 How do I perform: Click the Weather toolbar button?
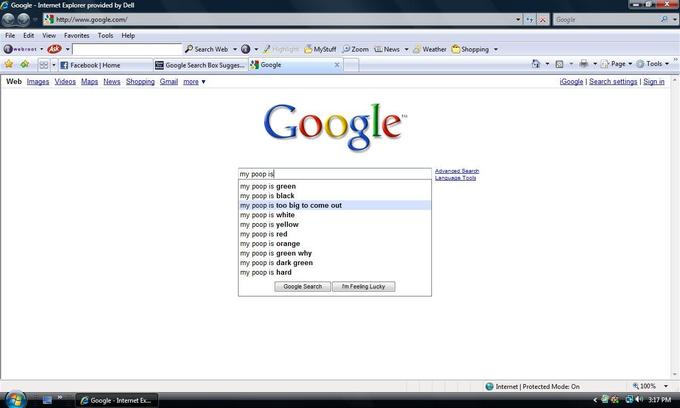[429, 49]
